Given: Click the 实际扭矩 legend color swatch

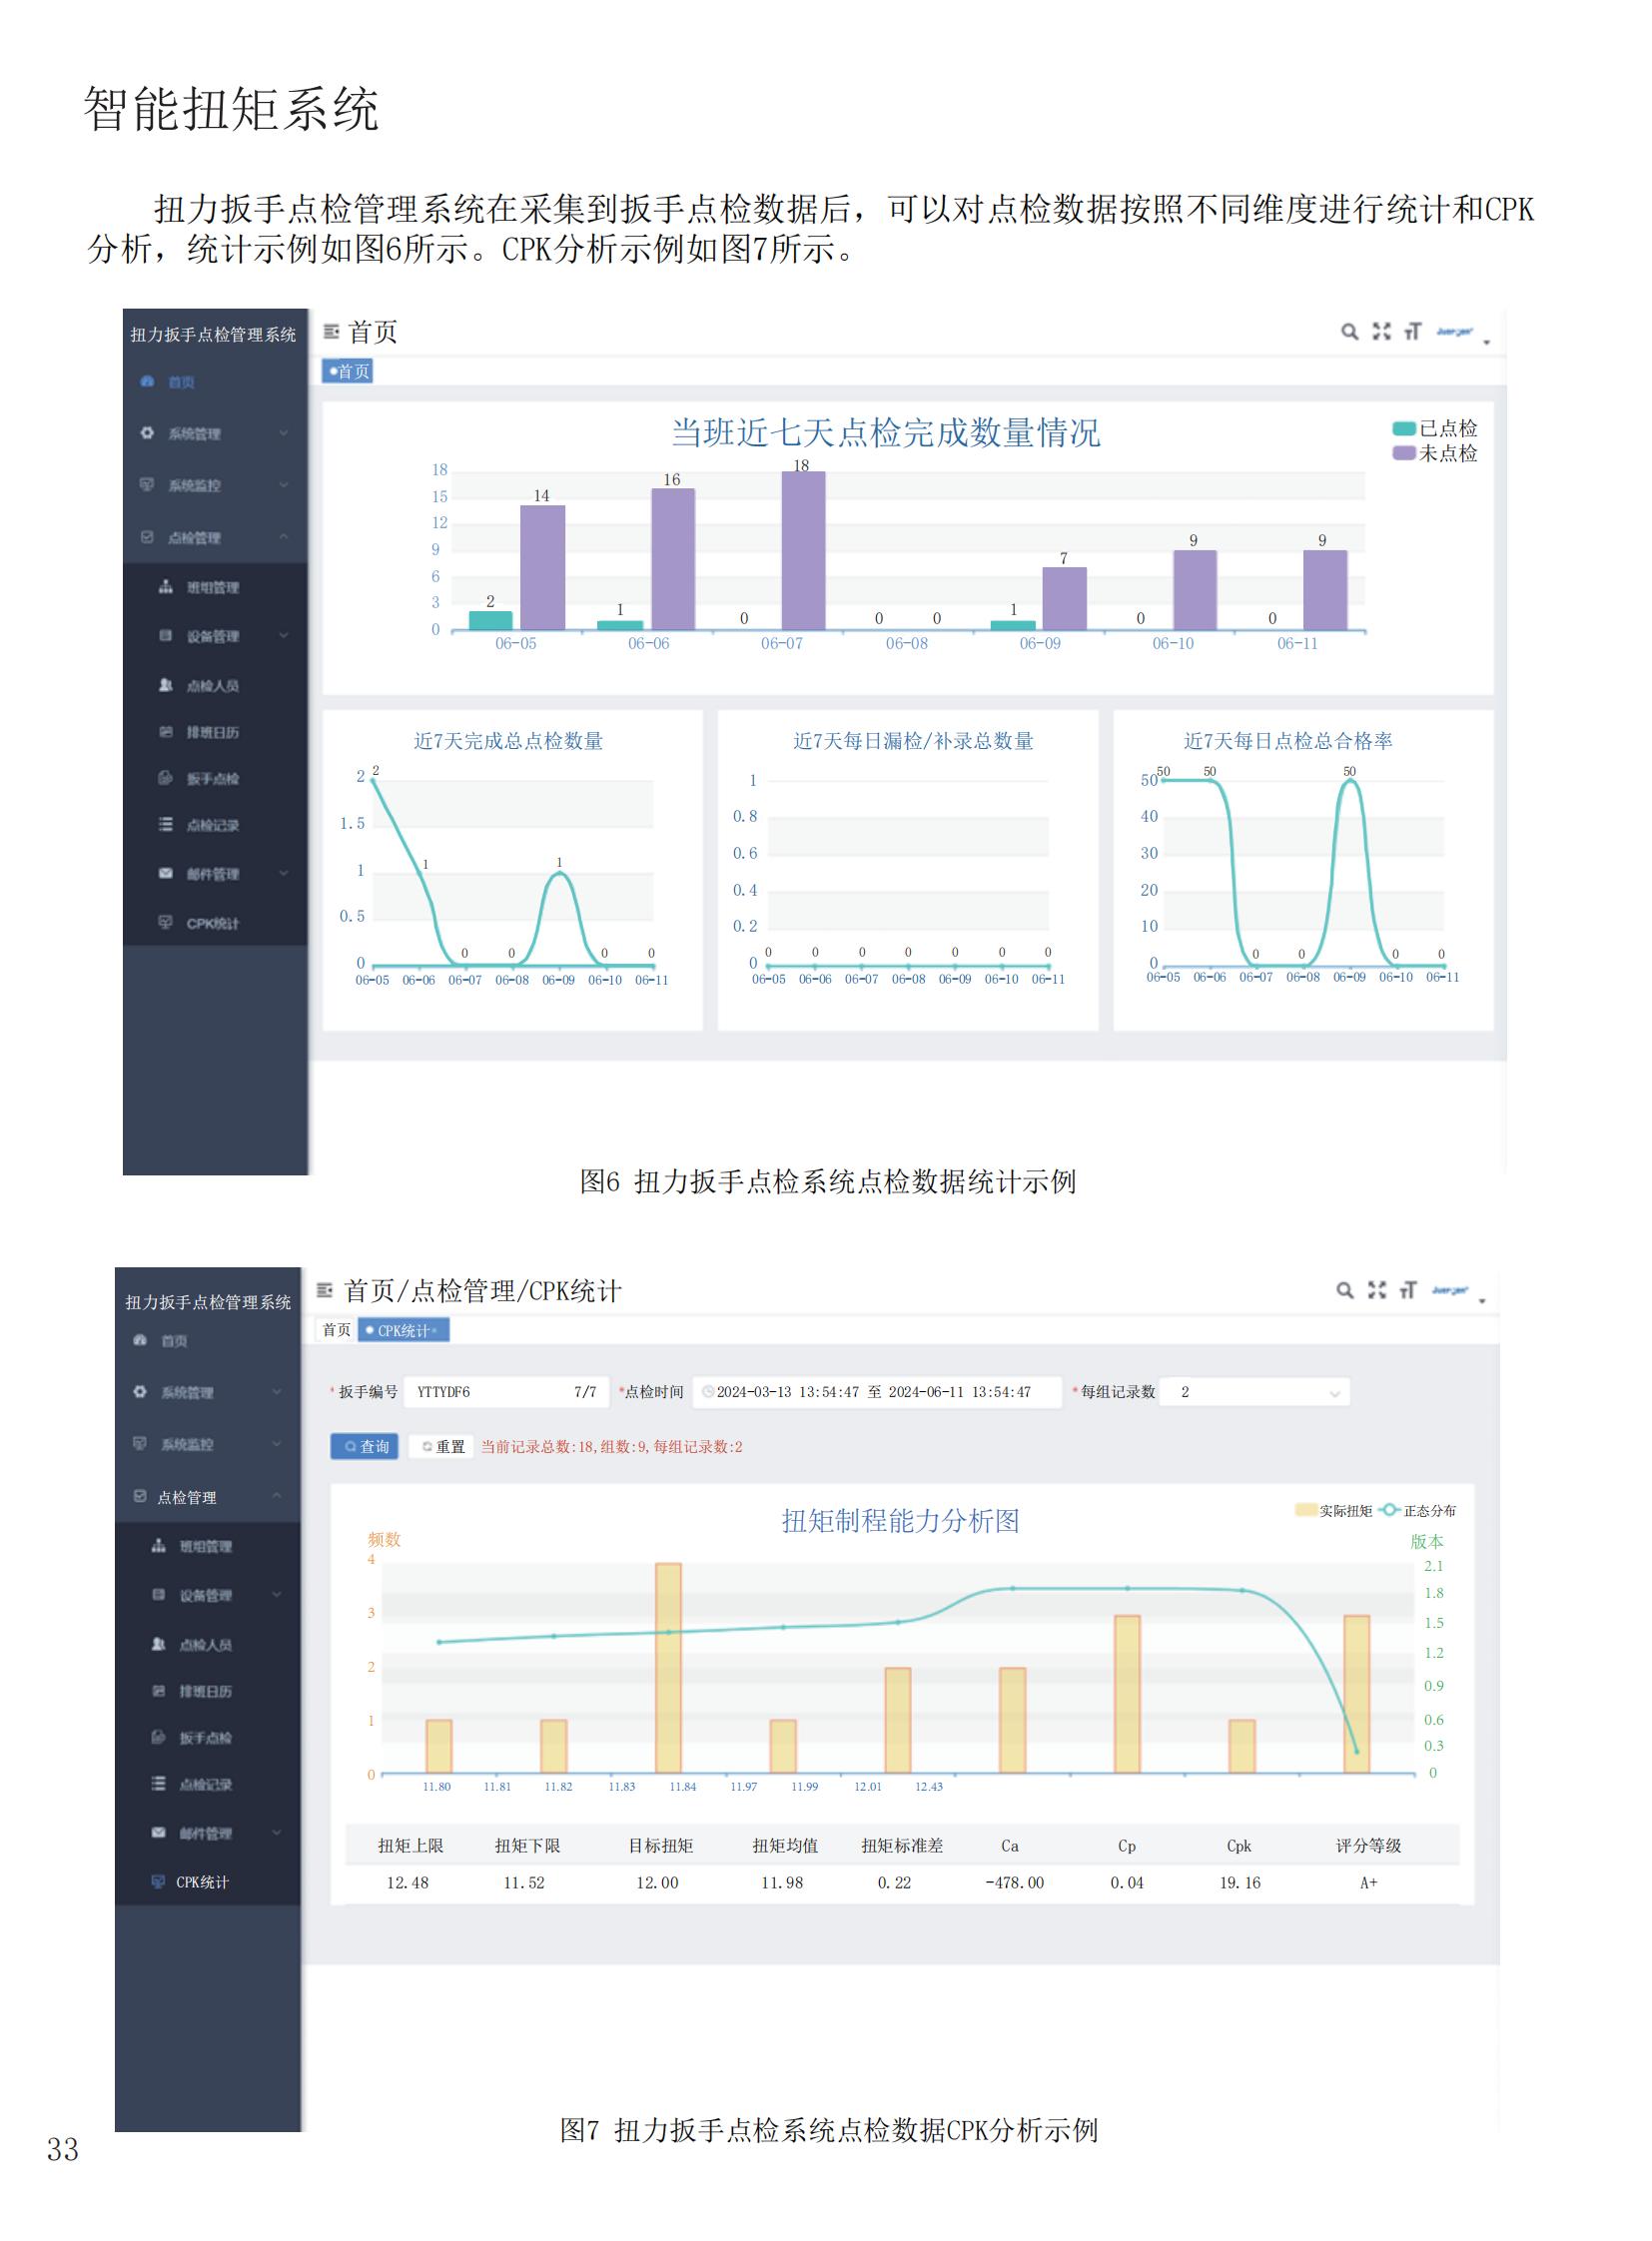Looking at the screenshot, I should [1305, 1511].
